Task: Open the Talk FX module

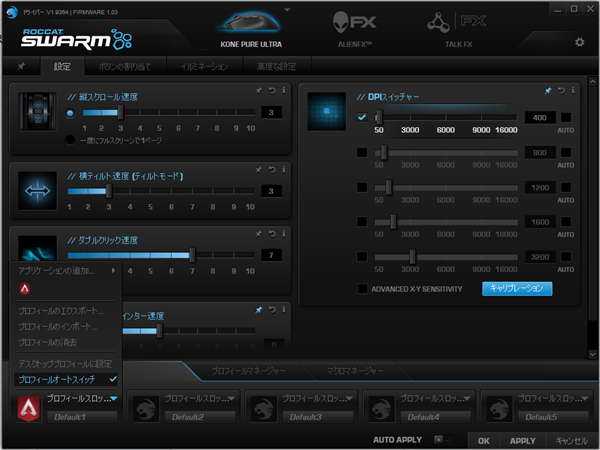Action: [458, 30]
